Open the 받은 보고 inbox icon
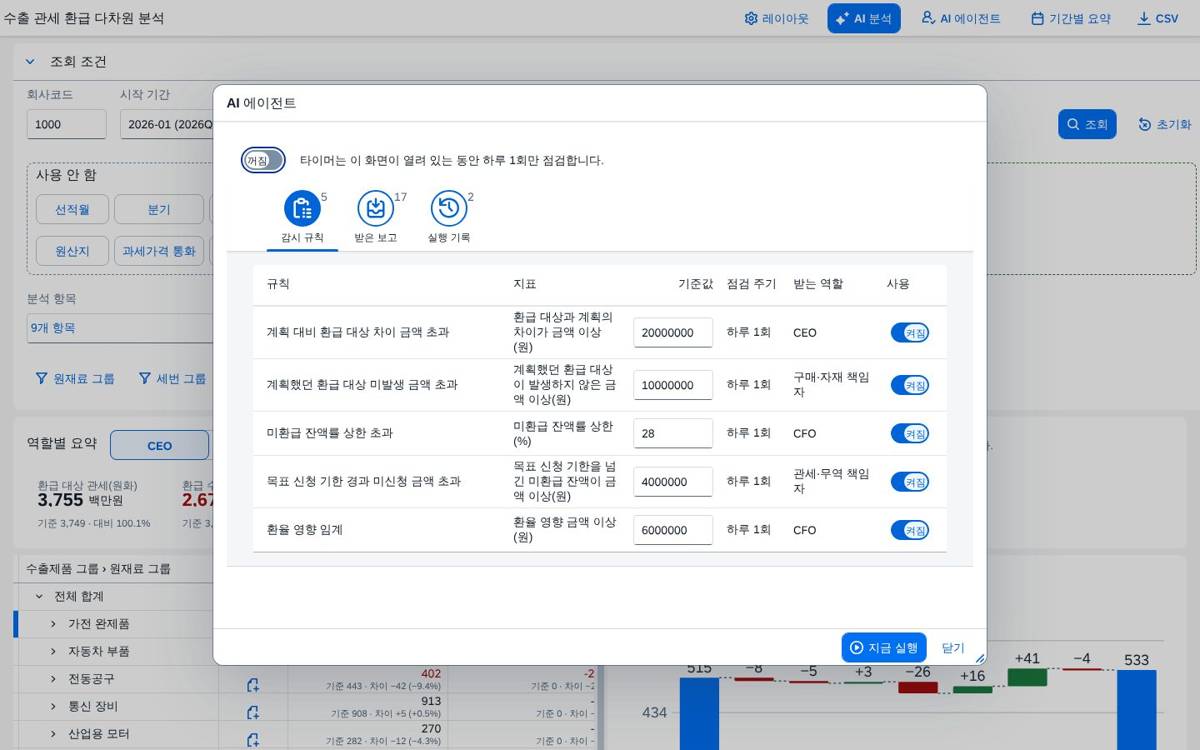Viewport: 1200px width, 750px height. [375, 208]
